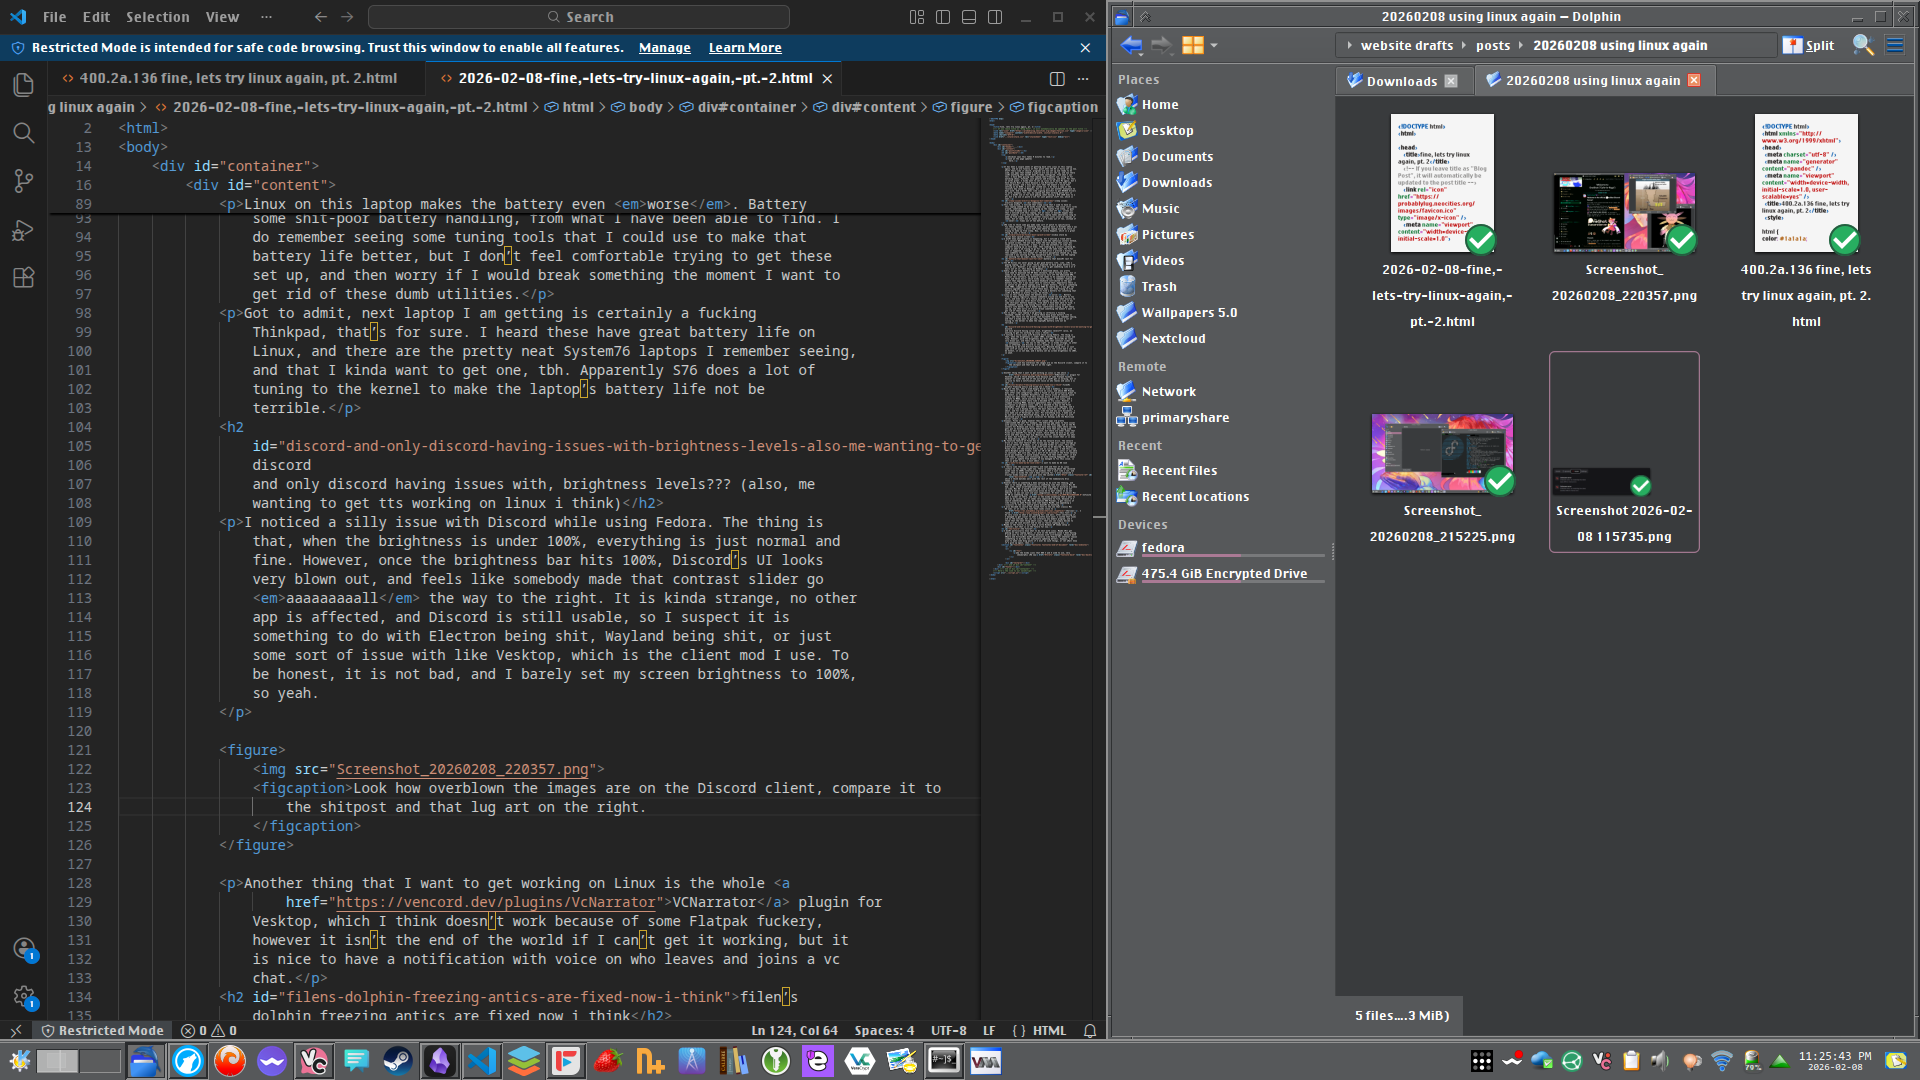
Task: Click Manage in the restricted mode banner
Action: [x=664, y=47]
